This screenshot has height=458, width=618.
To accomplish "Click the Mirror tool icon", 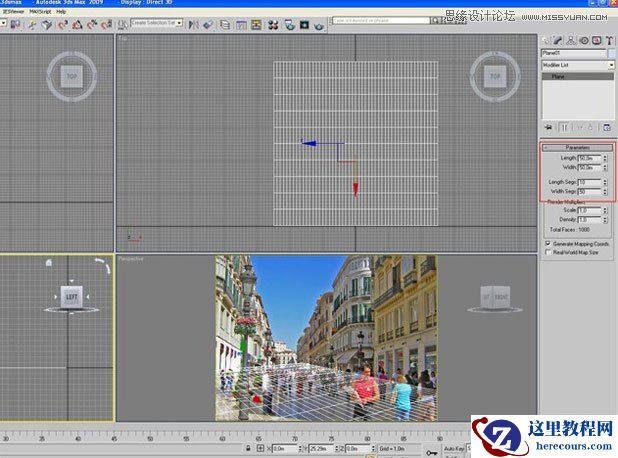I will pyautogui.click(x=193, y=25).
